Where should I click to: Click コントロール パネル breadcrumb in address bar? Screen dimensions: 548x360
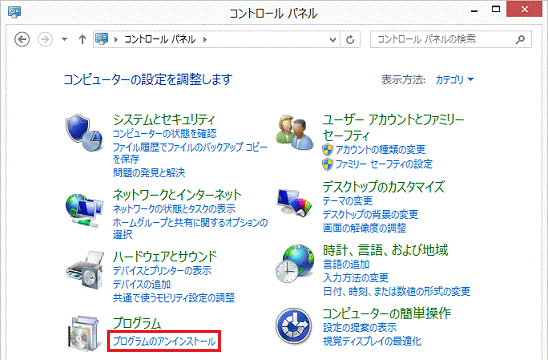160,39
